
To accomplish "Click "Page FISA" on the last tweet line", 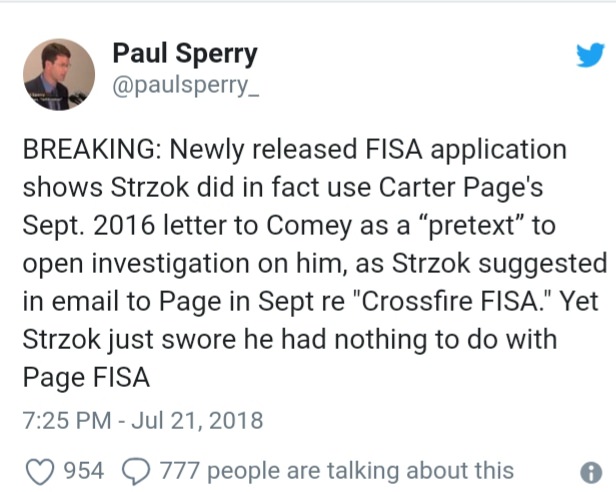I will click(x=86, y=378).
